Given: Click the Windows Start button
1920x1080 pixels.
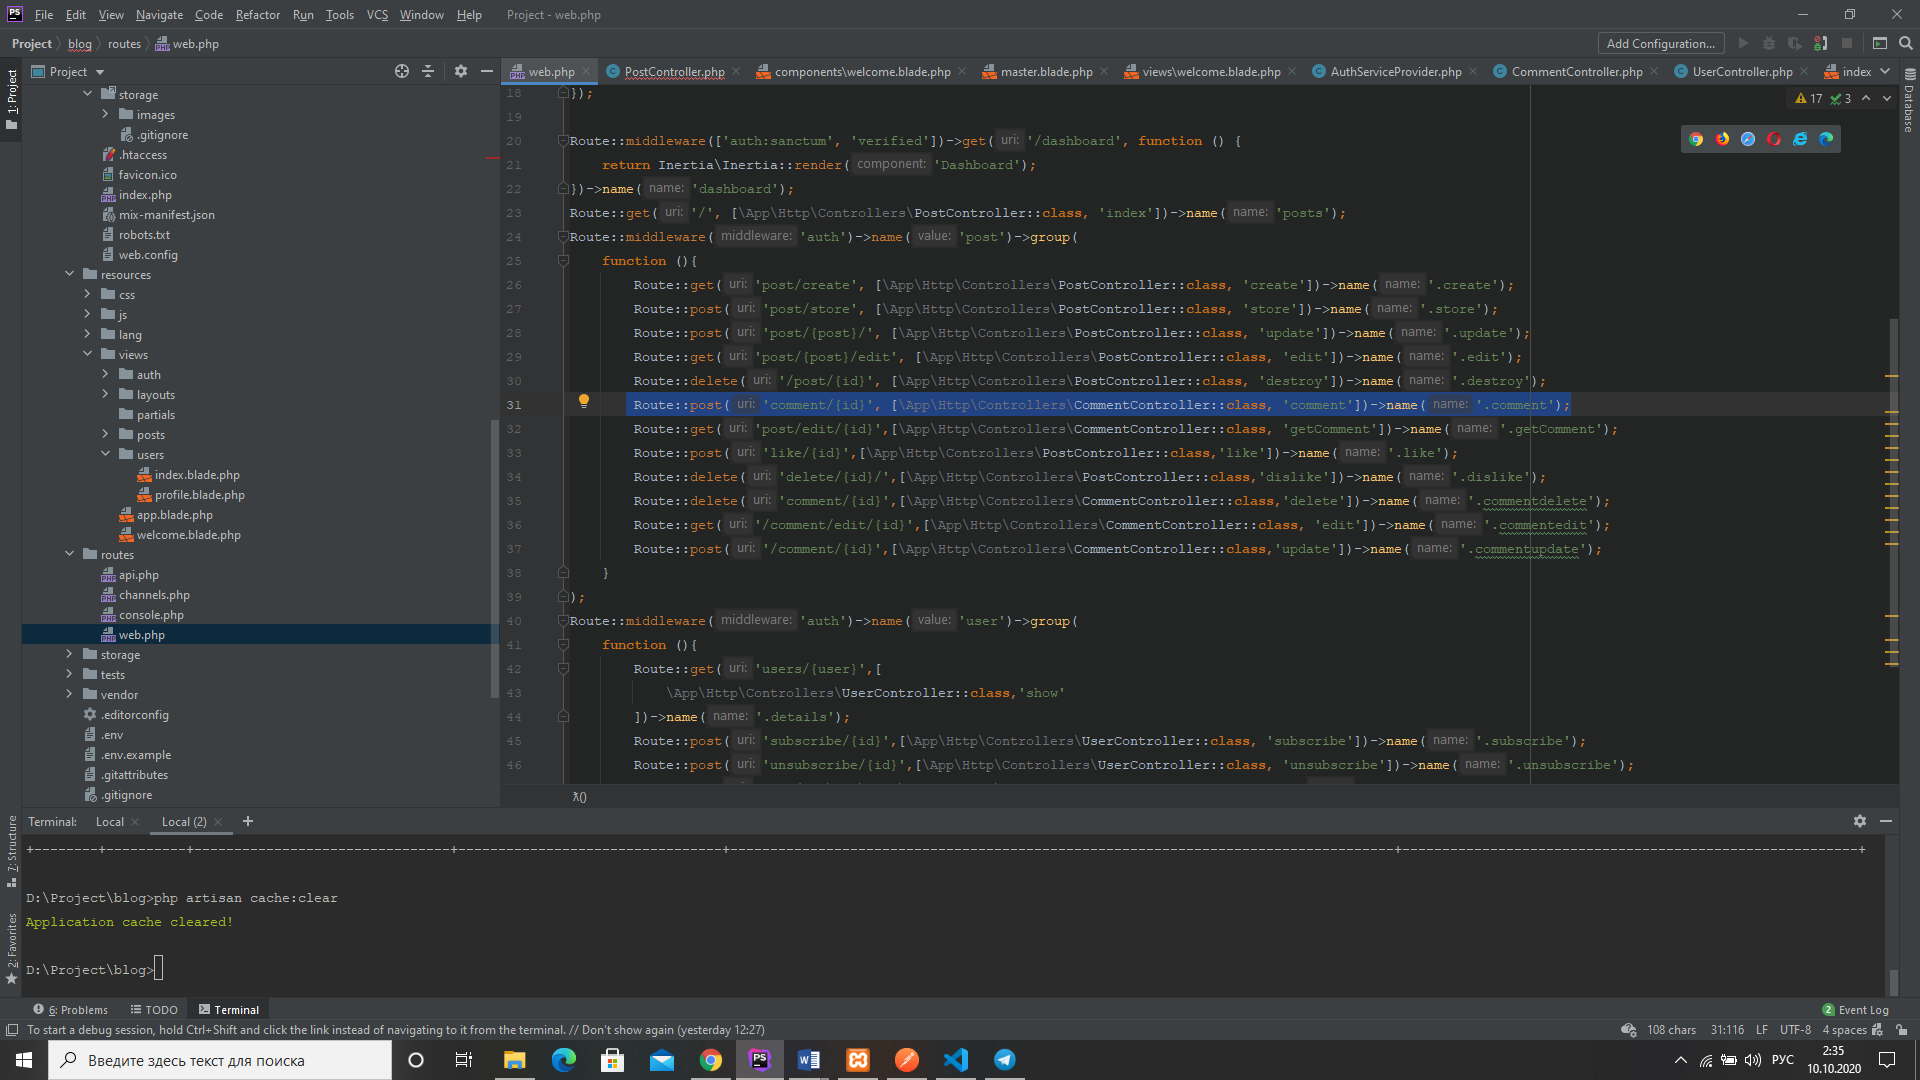Looking at the screenshot, I should coord(24,1060).
